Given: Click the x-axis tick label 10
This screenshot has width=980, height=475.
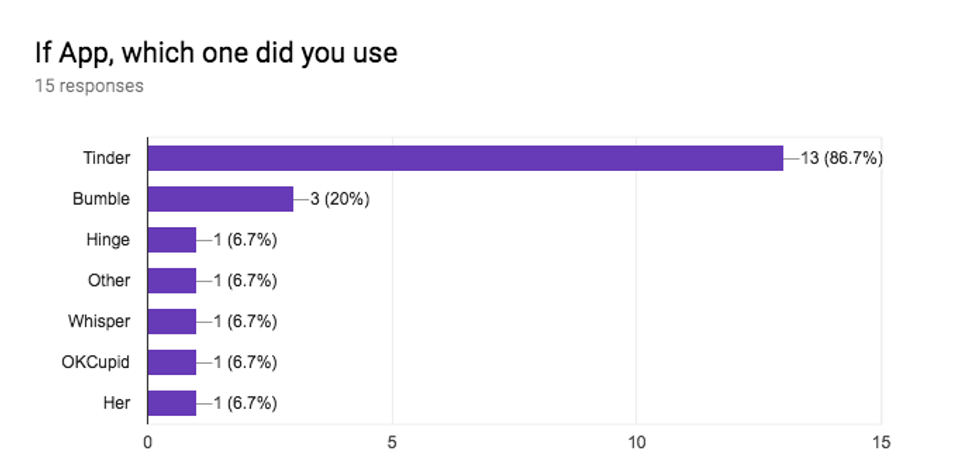Looking at the screenshot, I should tap(636, 441).
